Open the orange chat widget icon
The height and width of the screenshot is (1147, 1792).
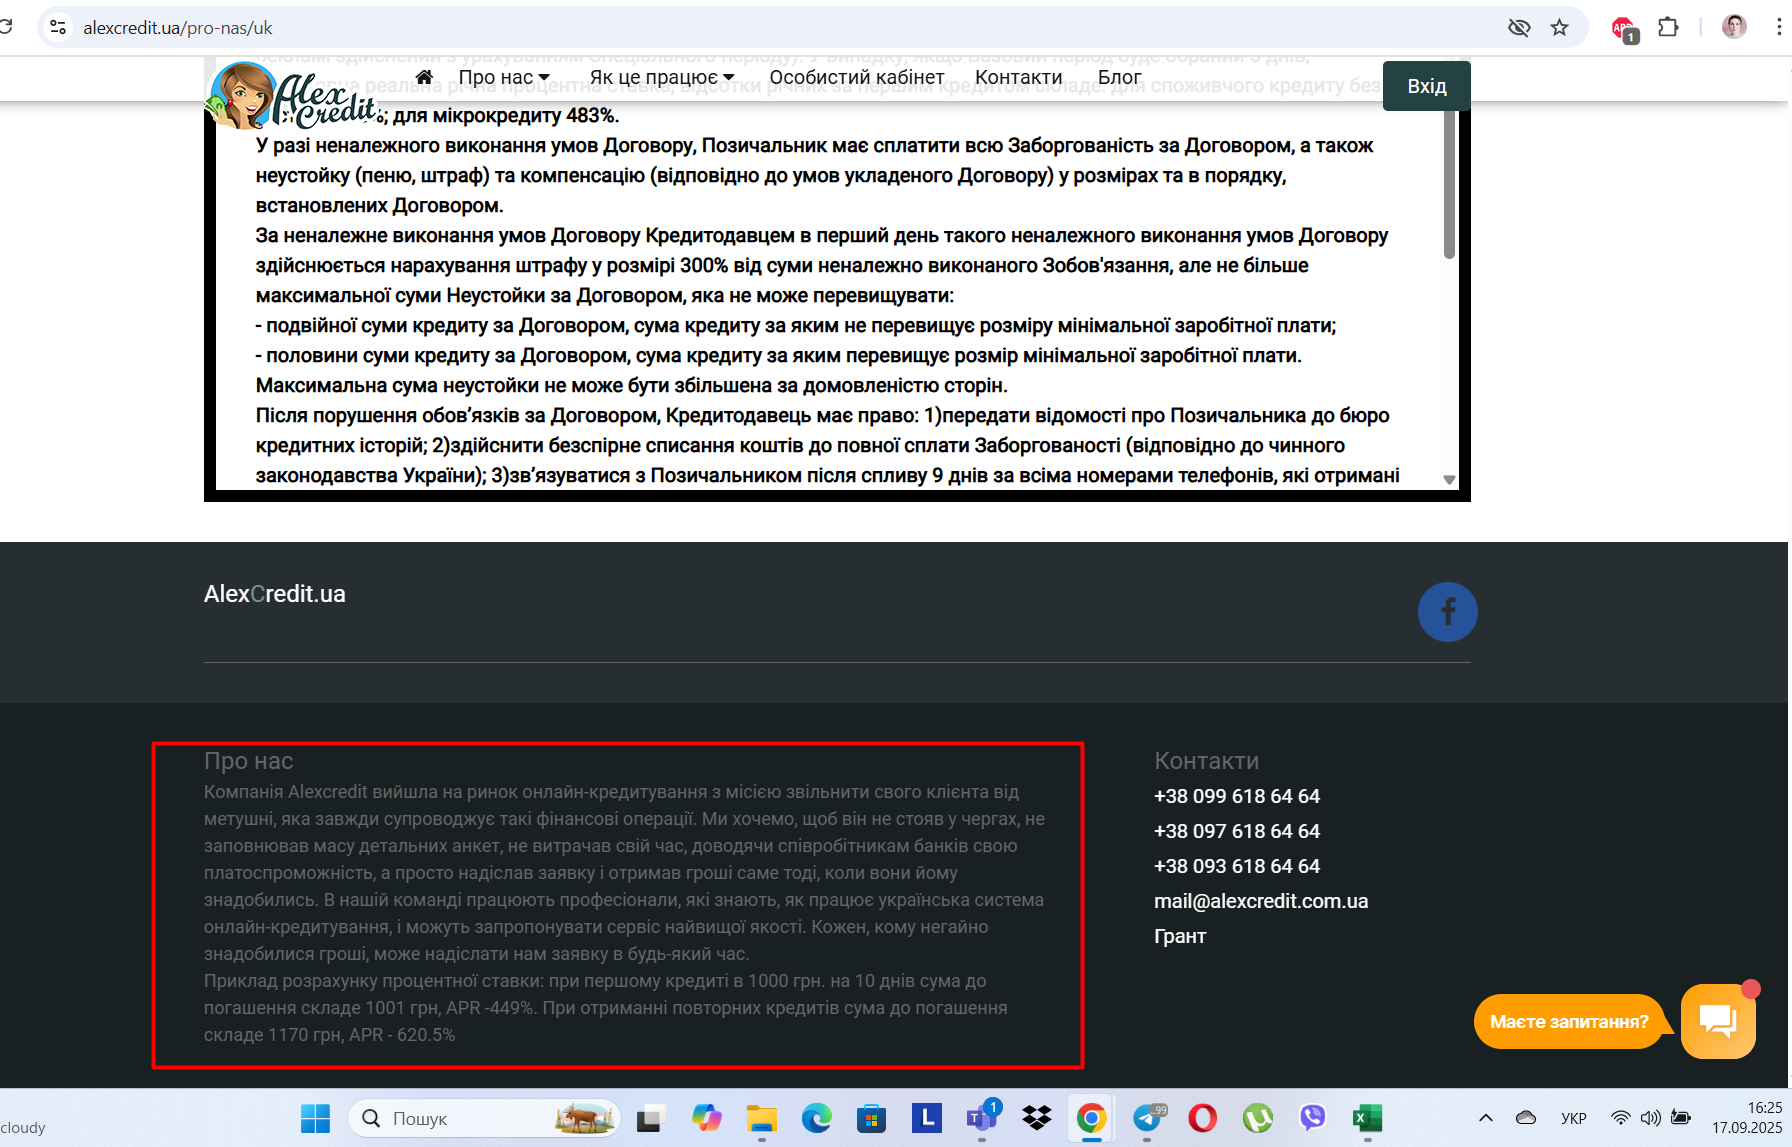1718,1021
